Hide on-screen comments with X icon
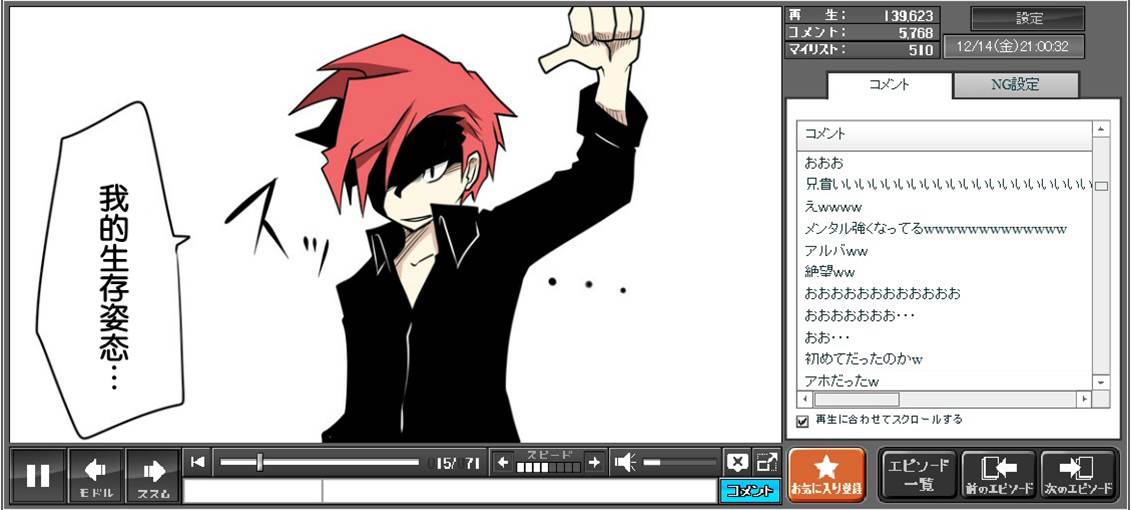 [737, 462]
